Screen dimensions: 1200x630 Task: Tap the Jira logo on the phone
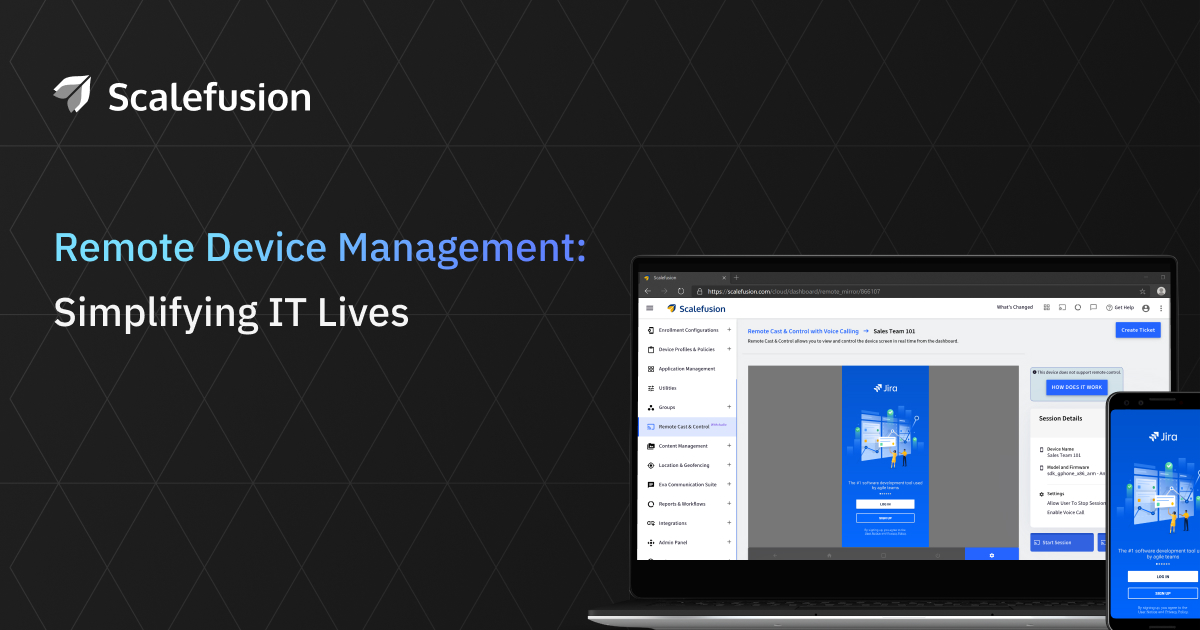(x=1163, y=437)
